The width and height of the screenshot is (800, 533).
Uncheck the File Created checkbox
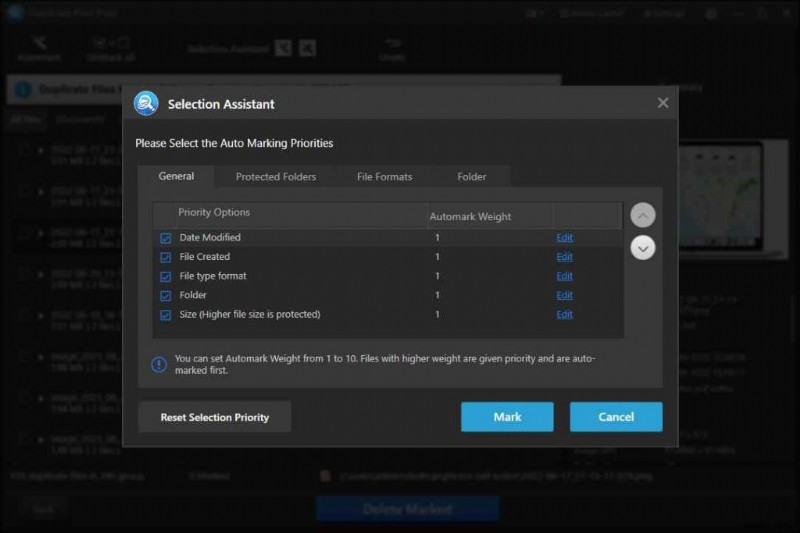click(165, 257)
